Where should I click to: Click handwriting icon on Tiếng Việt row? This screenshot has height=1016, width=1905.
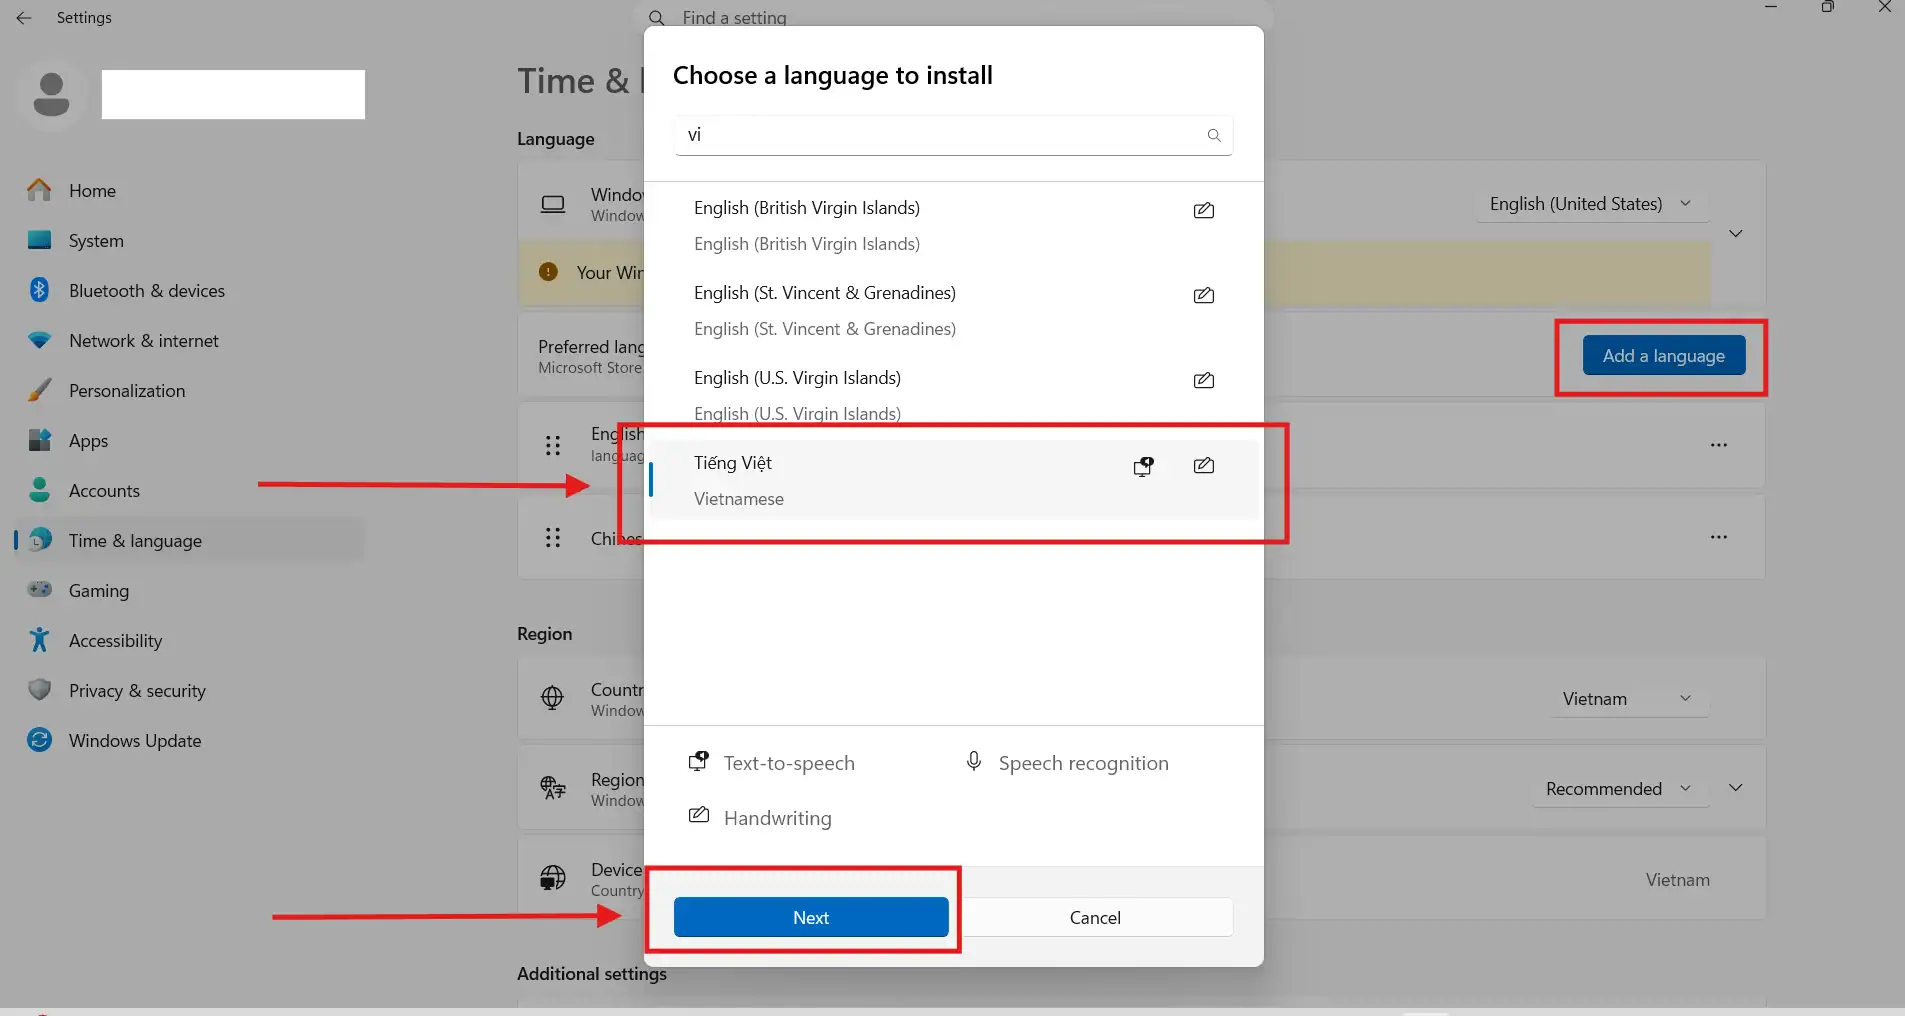point(1203,466)
